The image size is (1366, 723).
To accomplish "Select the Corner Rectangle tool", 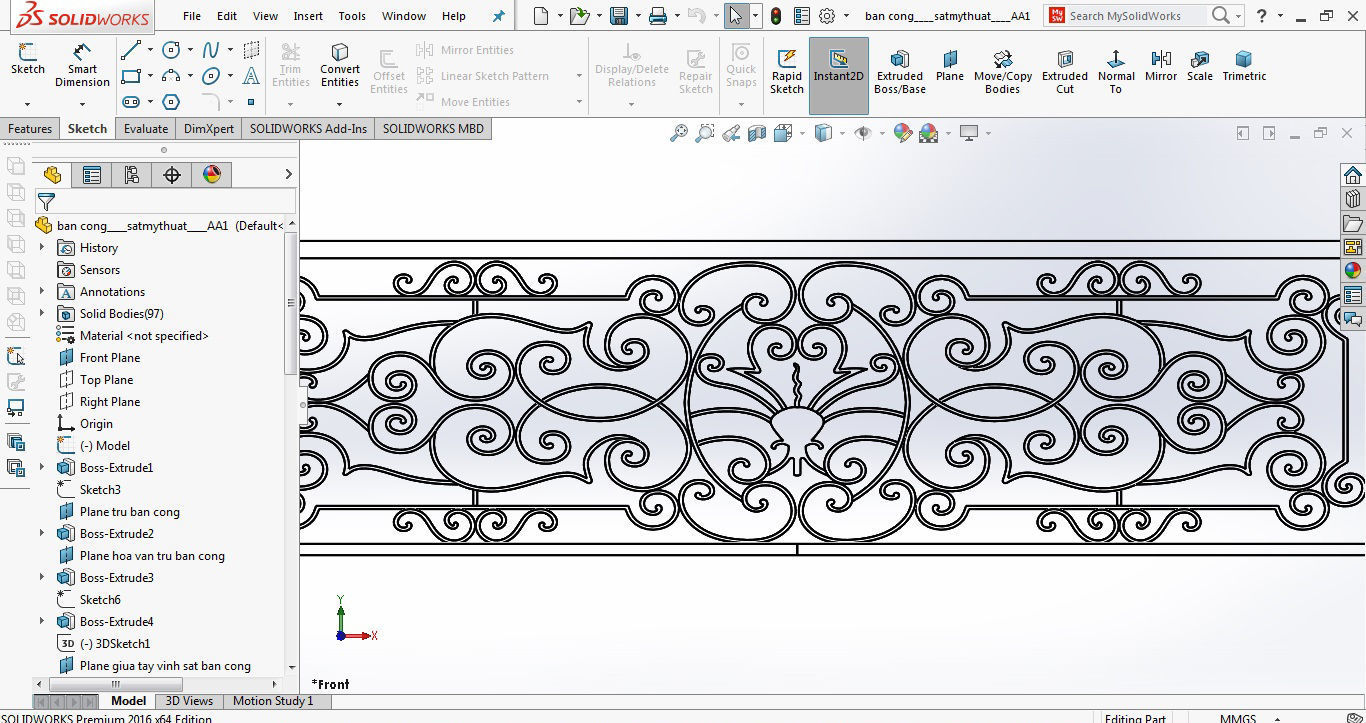I will [x=131, y=76].
